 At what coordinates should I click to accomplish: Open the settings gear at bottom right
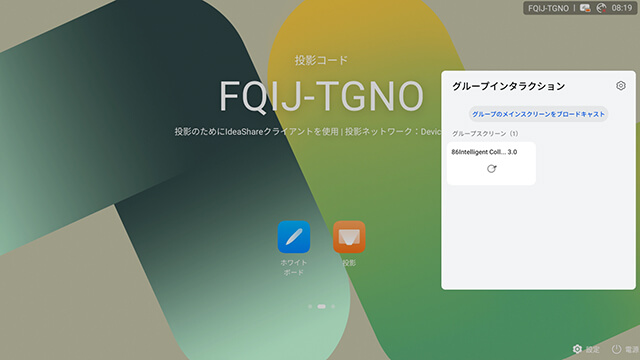(x=577, y=349)
